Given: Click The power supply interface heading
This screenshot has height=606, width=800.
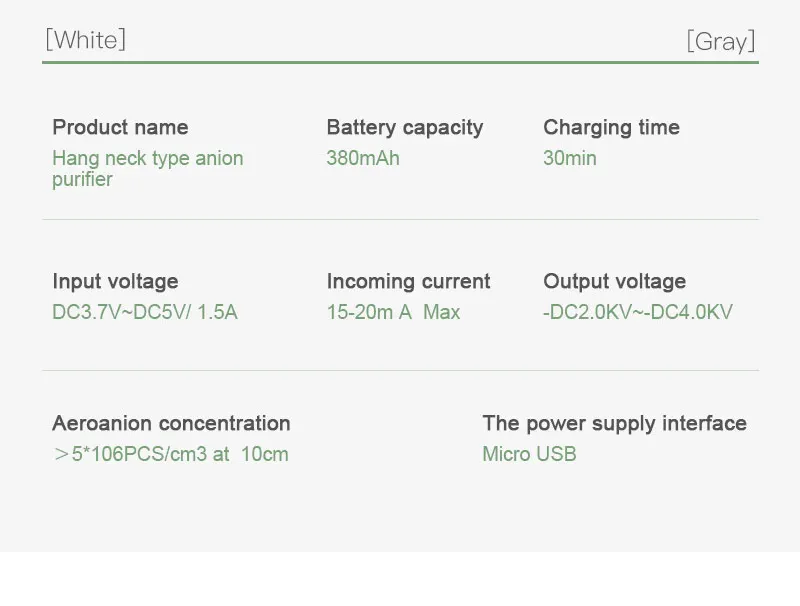Looking at the screenshot, I should 614,423.
